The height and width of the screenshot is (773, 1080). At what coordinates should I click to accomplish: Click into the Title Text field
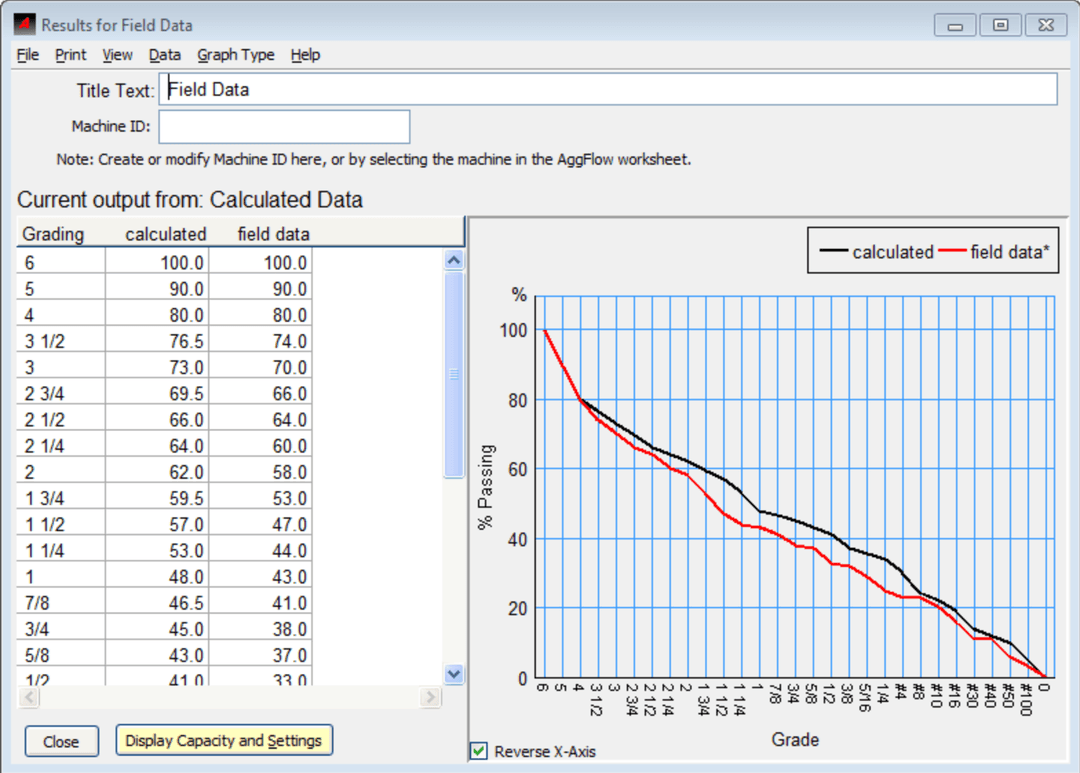[607, 89]
